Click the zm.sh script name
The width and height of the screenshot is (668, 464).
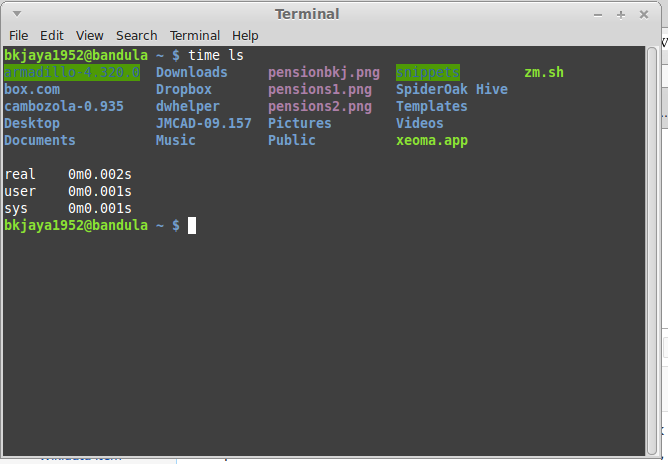pyautogui.click(x=544, y=72)
